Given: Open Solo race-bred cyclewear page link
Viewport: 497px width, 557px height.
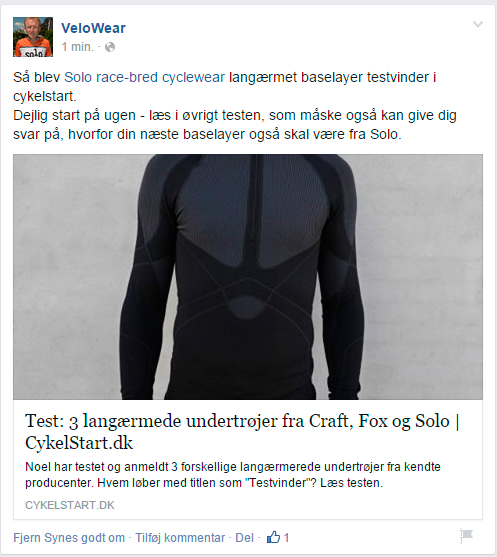Looking at the screenshot, I should pos(144,77).
